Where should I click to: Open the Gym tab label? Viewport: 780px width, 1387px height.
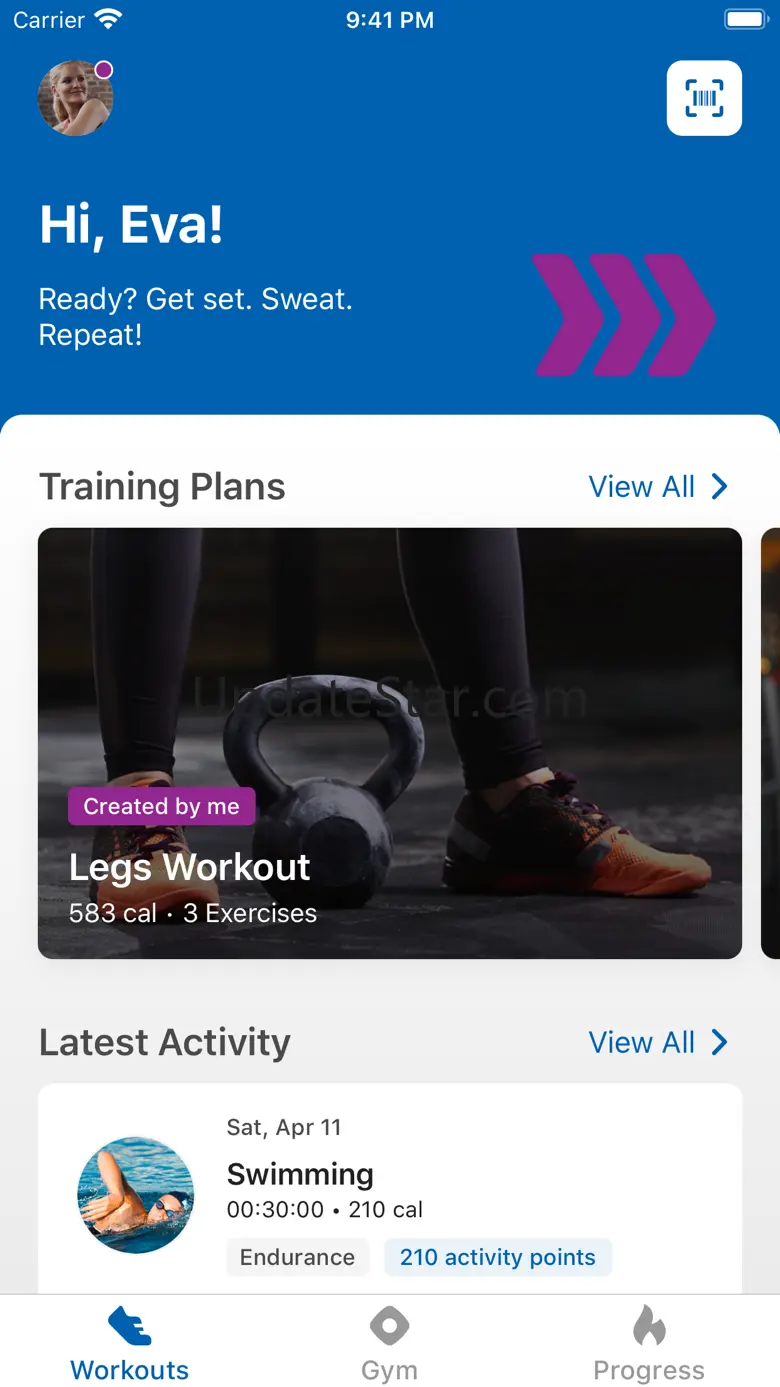tap(389, 1370)
